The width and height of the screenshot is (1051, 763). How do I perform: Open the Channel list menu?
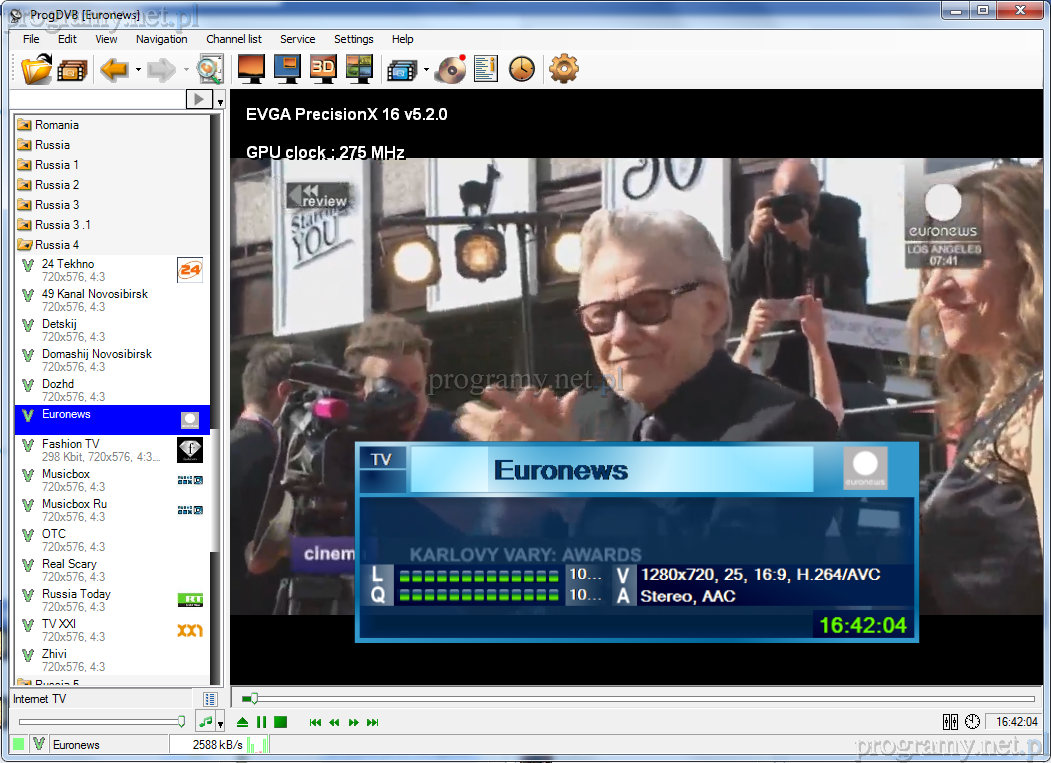click(x=233, y=39)
